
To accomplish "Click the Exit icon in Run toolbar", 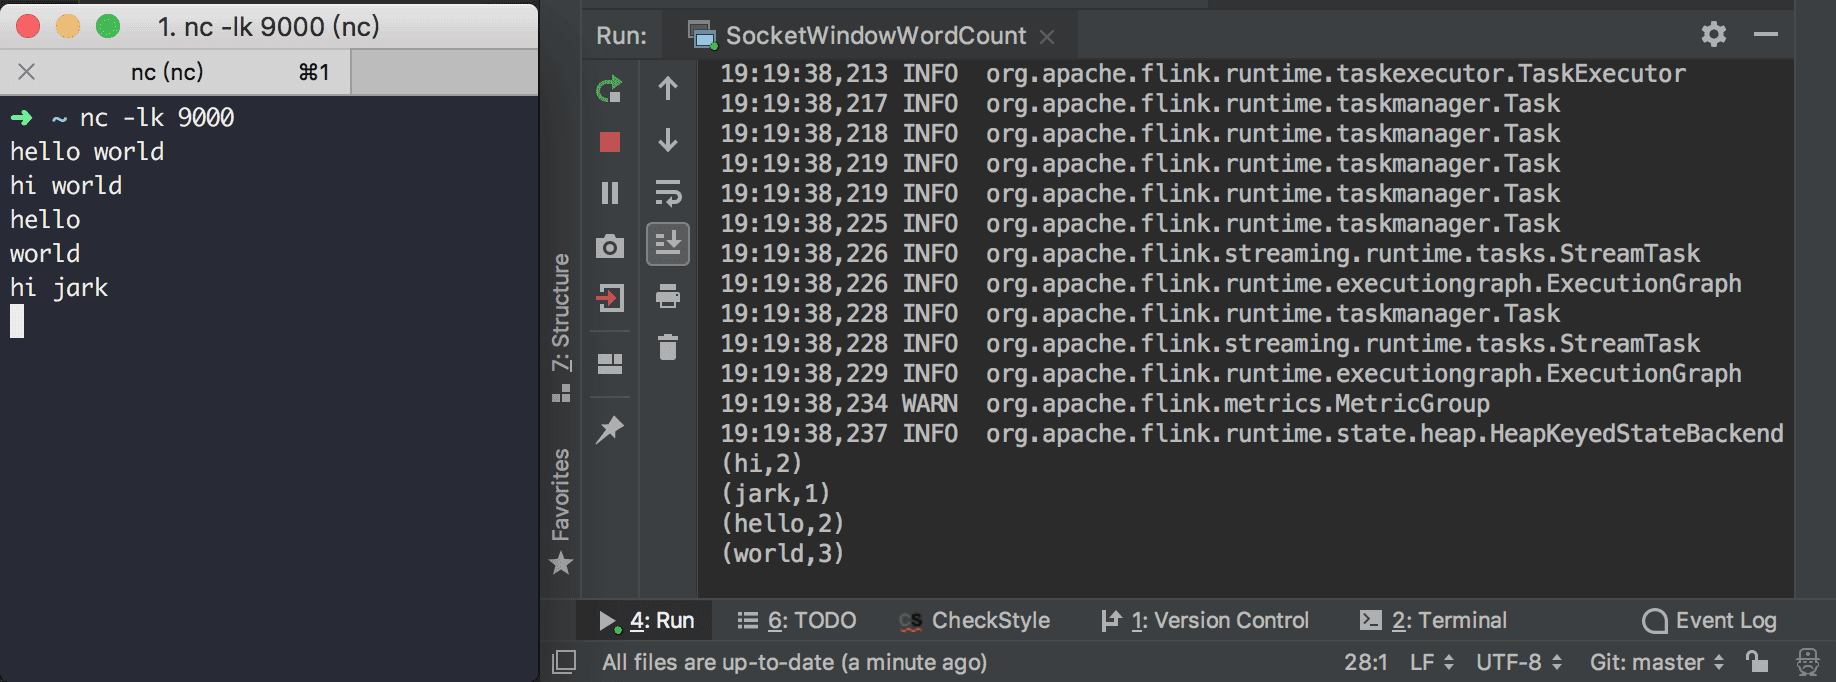I will [609, 298].
